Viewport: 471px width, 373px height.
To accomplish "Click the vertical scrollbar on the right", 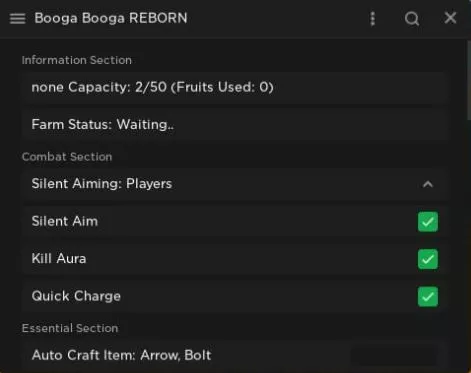I will (x=469, y=80).
